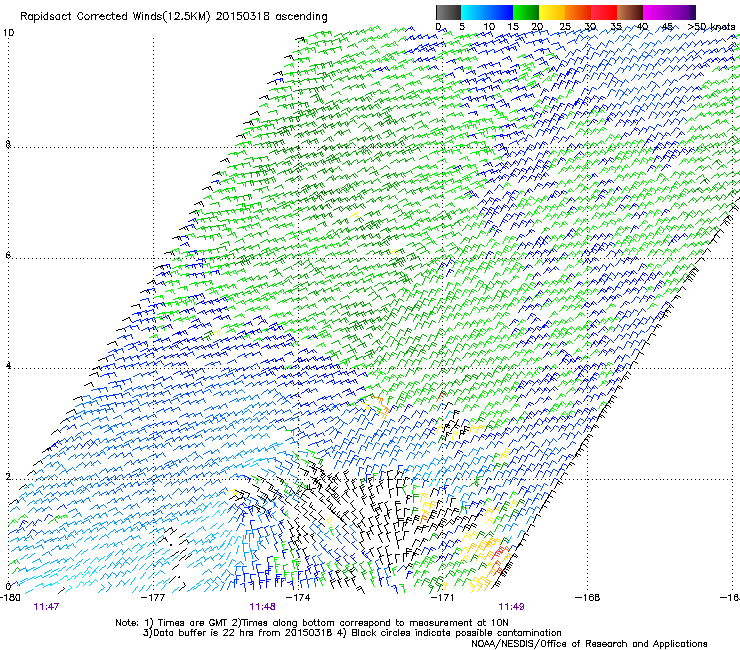Click the brown 35-40 knots legend swatch
Viewport: 740px width, 650px height.
pos(630,12)
